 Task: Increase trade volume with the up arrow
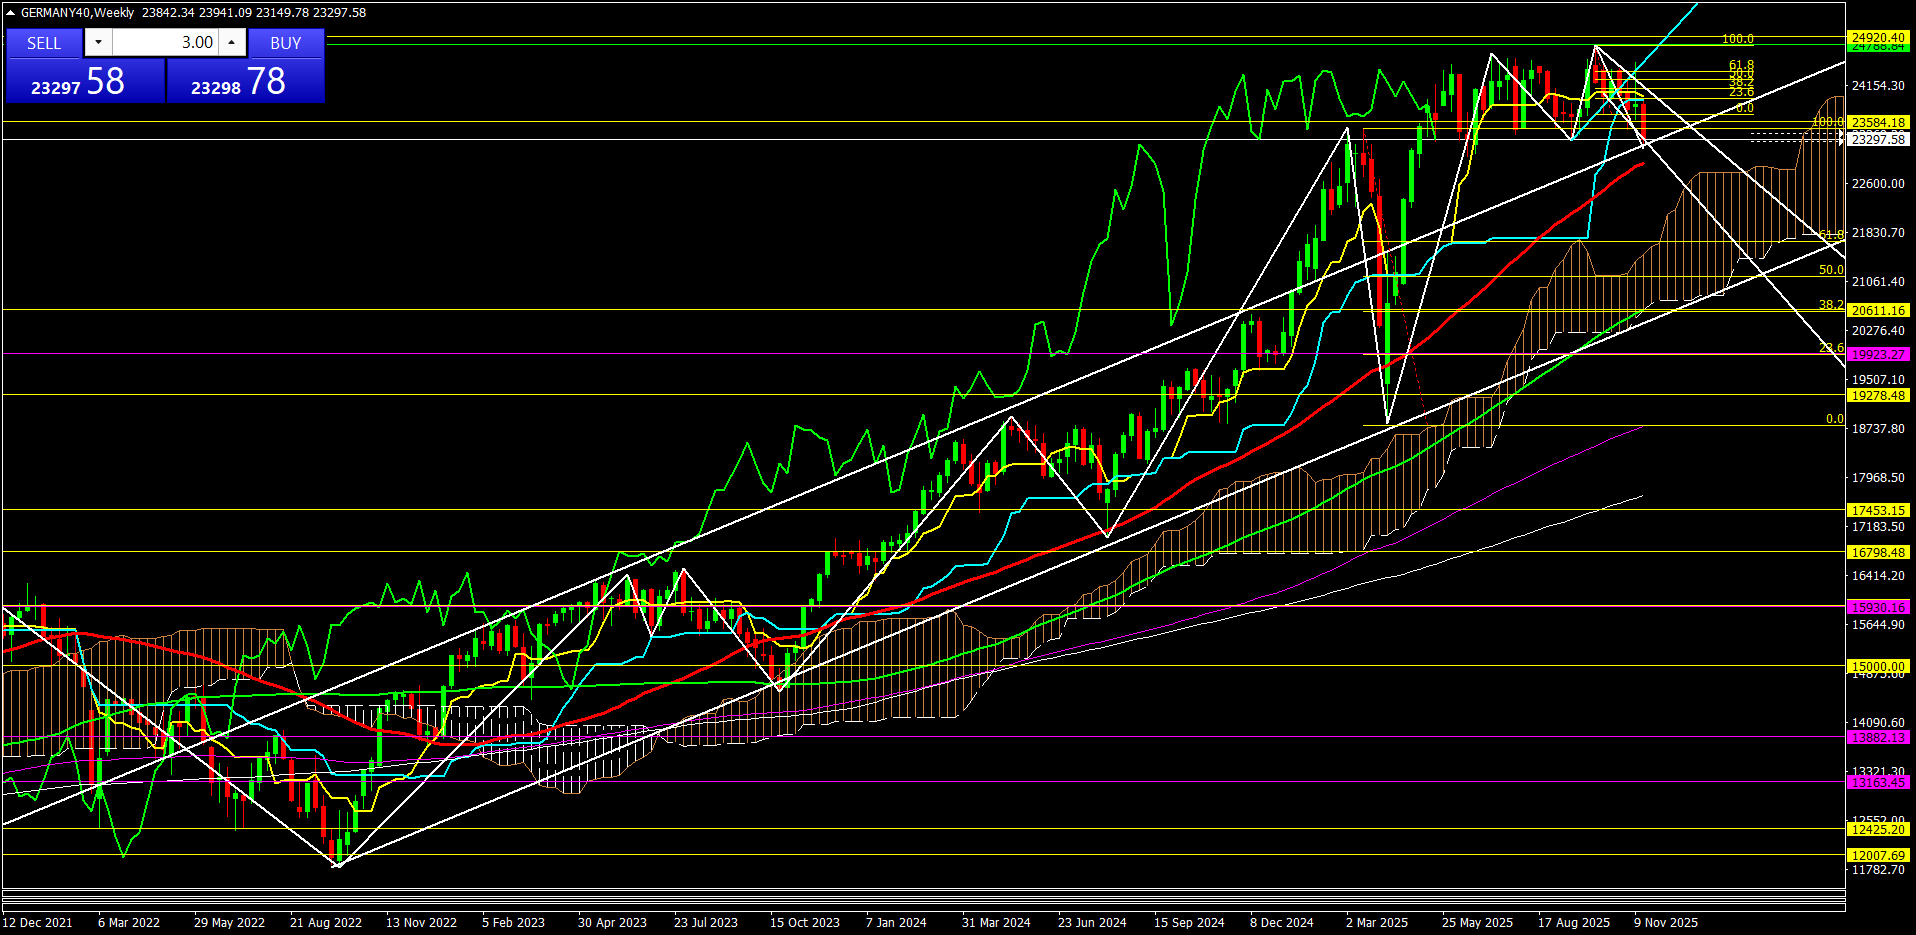tap(232, 42)
